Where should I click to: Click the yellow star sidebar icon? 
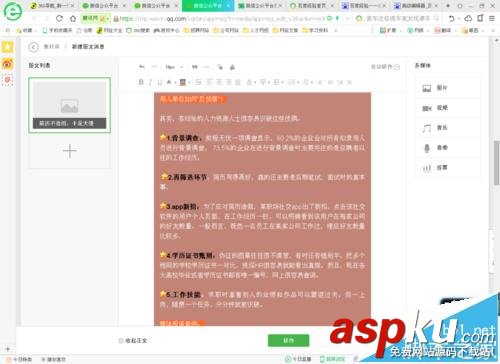[x=7, y=47]
